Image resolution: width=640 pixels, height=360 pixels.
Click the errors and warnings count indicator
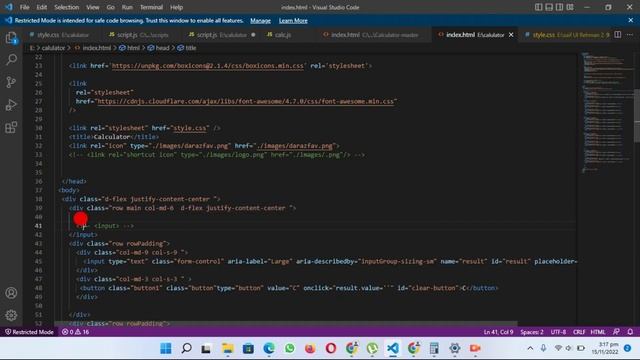coord(76,332)
